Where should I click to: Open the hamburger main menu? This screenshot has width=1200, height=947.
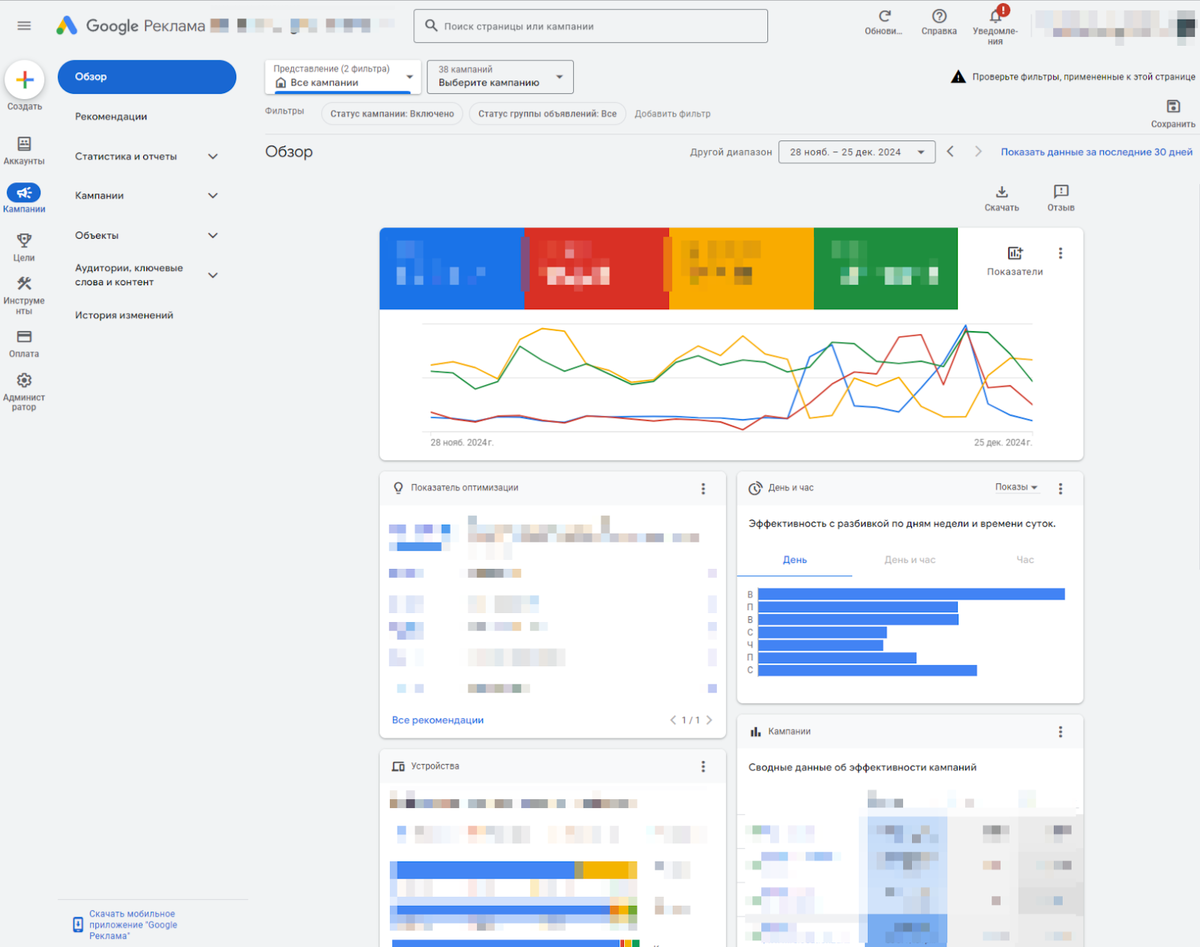(24, 26)
